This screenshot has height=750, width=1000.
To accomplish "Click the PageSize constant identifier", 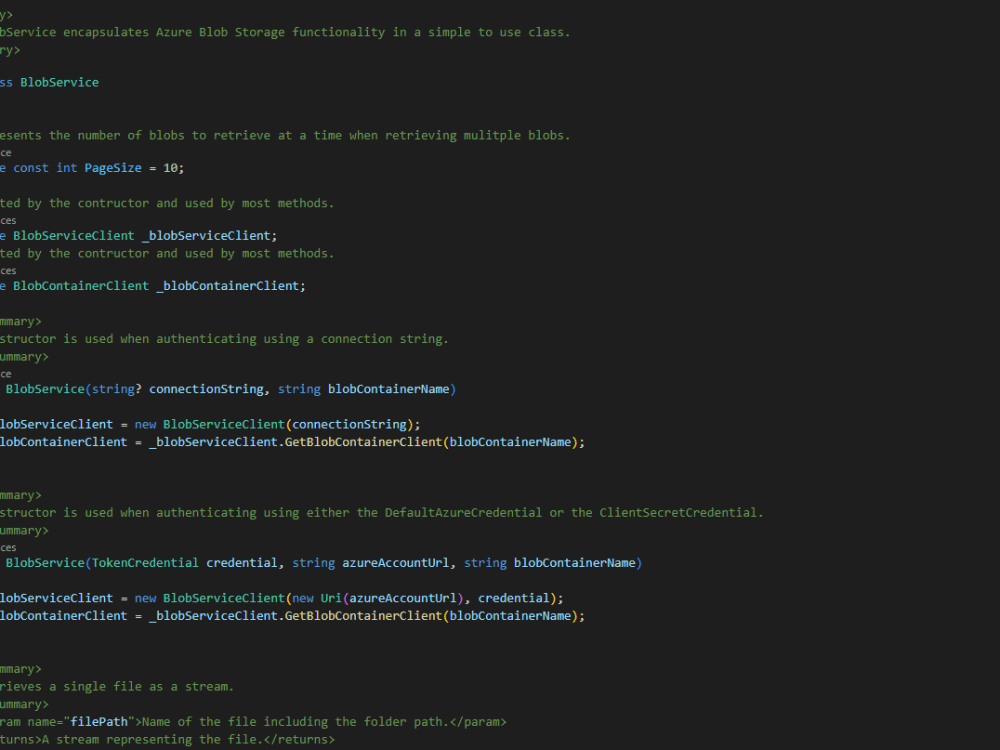I will click(x=113, y=168).
